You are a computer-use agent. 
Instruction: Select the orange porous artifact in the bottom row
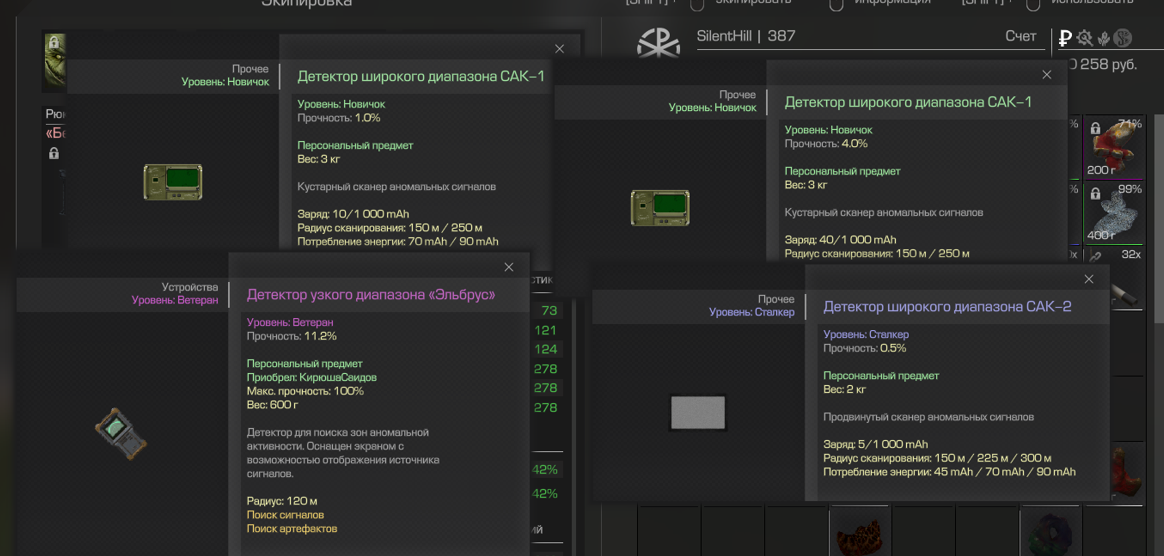coord(860,536)
